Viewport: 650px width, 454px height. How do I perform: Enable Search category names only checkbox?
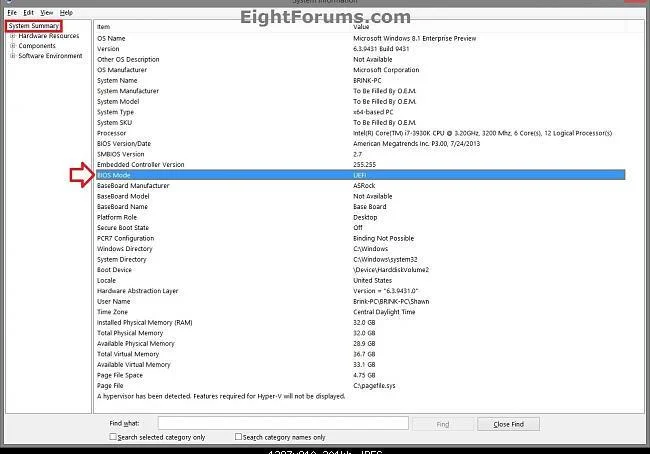pyautogui.click(x=238, y=437)
